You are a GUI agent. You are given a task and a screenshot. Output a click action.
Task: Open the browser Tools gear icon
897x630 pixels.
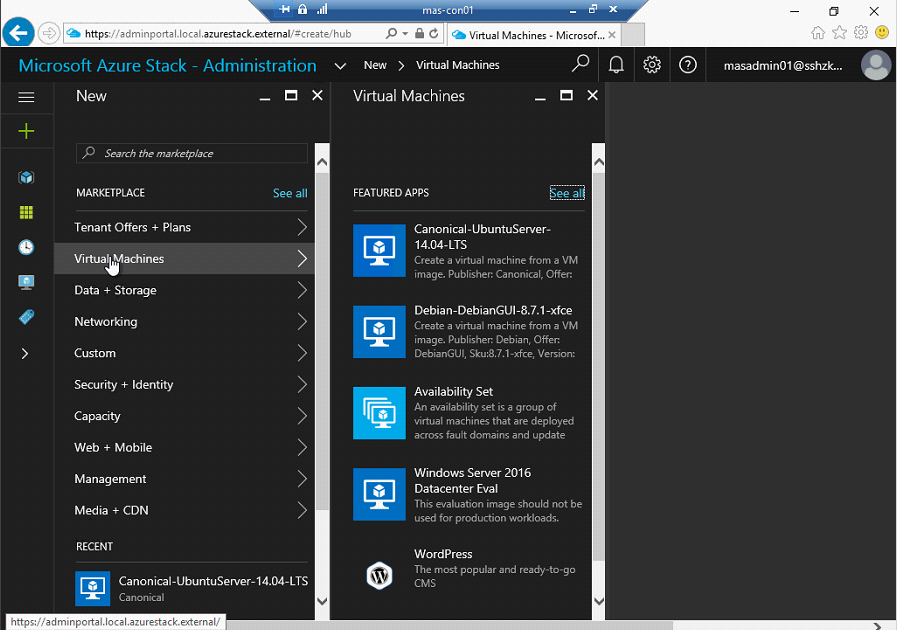click(861, 33)
